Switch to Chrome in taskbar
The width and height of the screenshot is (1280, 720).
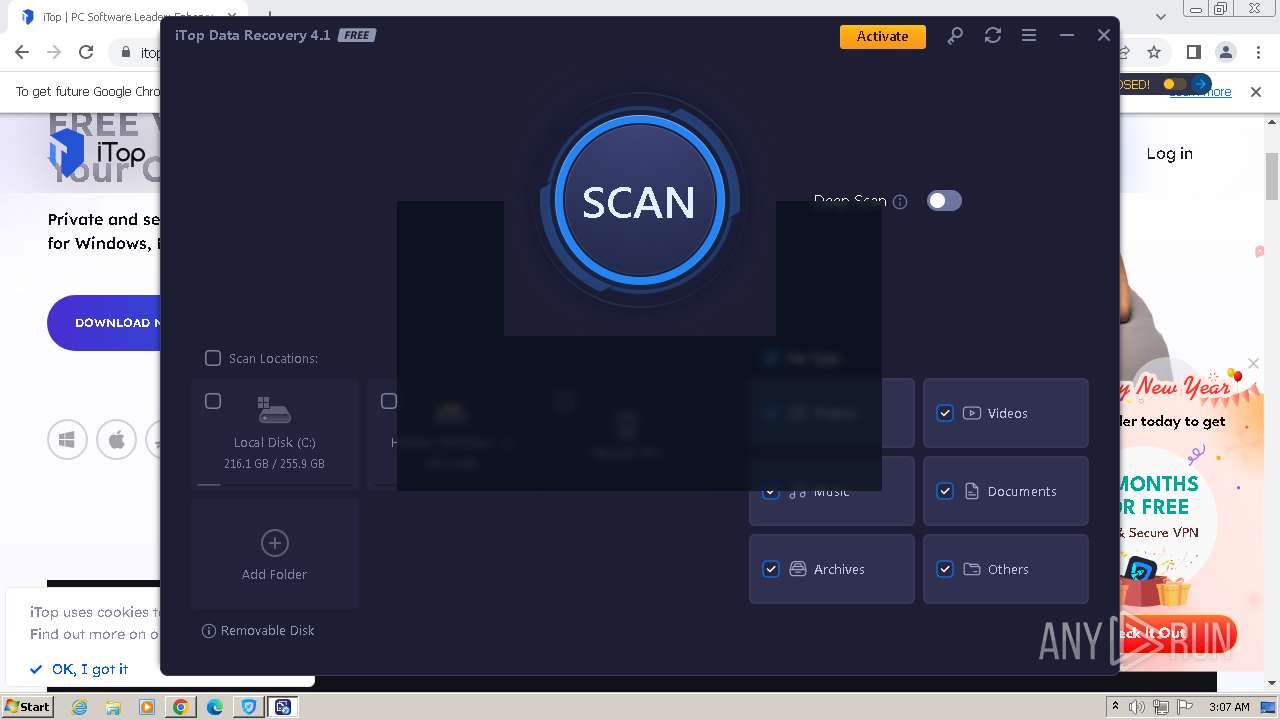(x=180, y=707)
